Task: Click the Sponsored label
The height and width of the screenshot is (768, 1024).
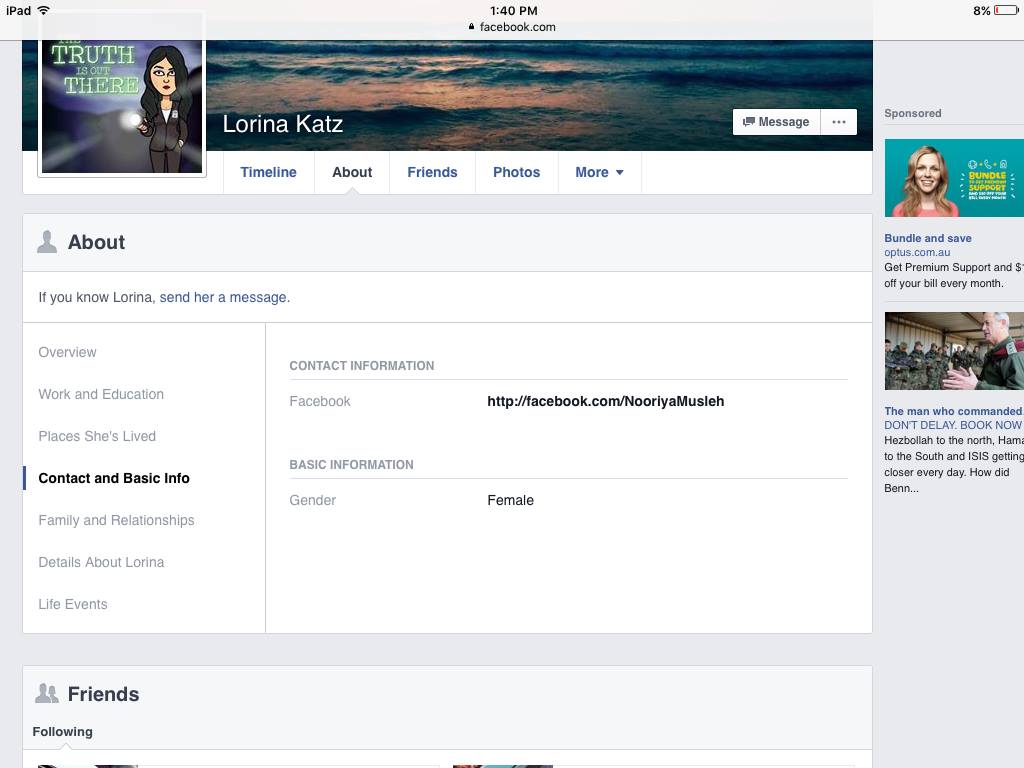Action: tap(913, 113)
